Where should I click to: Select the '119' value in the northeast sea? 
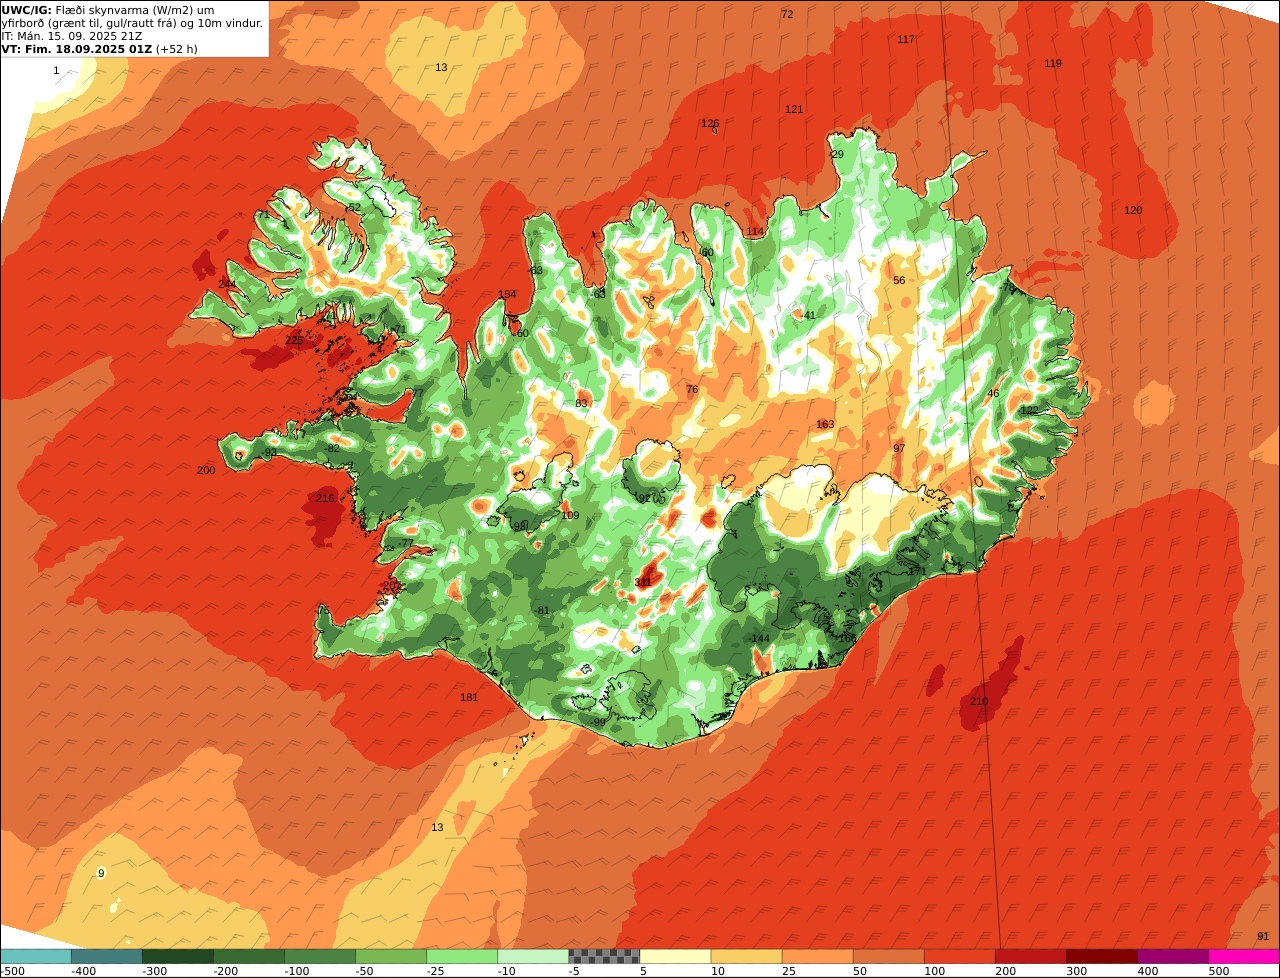click(1053, 64)
